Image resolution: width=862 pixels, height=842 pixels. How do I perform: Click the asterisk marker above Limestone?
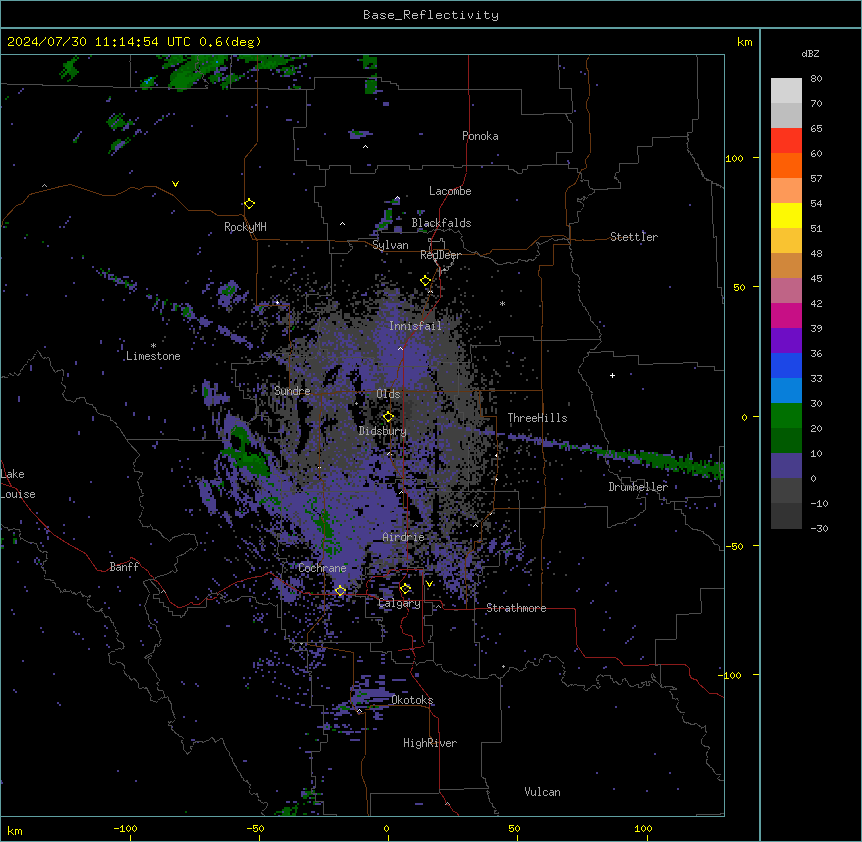(153, 346)
